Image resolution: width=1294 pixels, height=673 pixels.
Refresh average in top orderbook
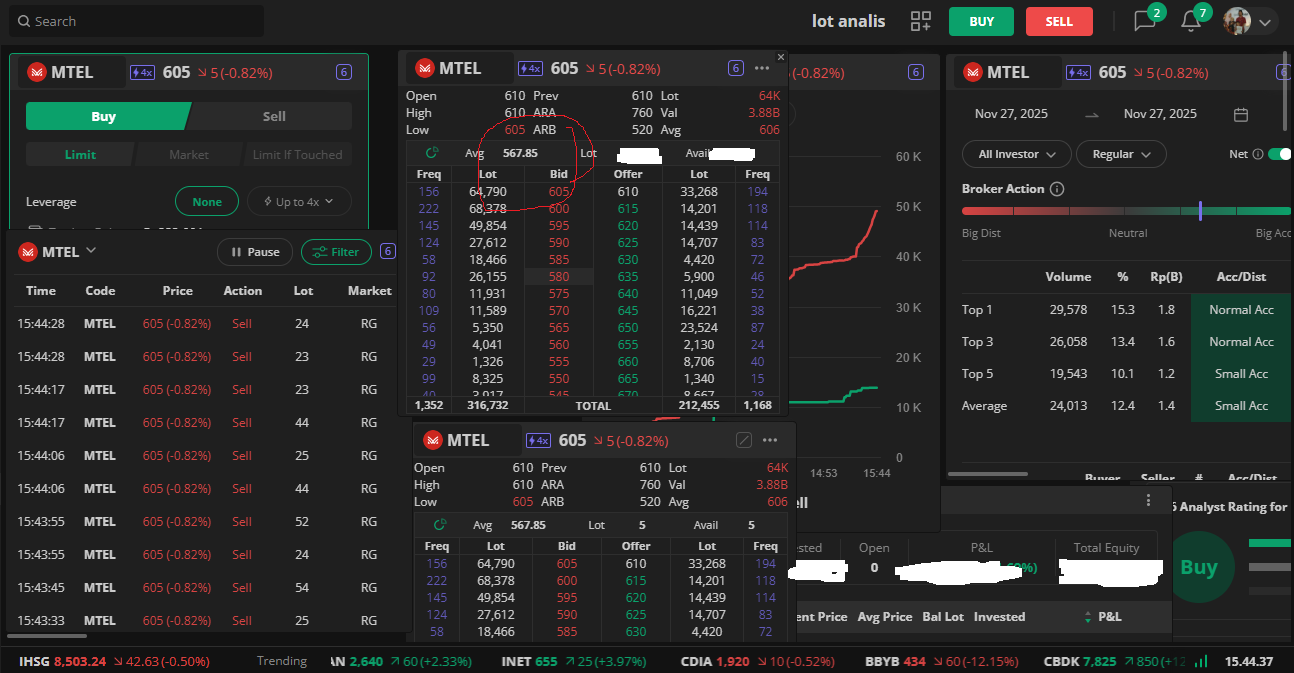click(432, 153)
